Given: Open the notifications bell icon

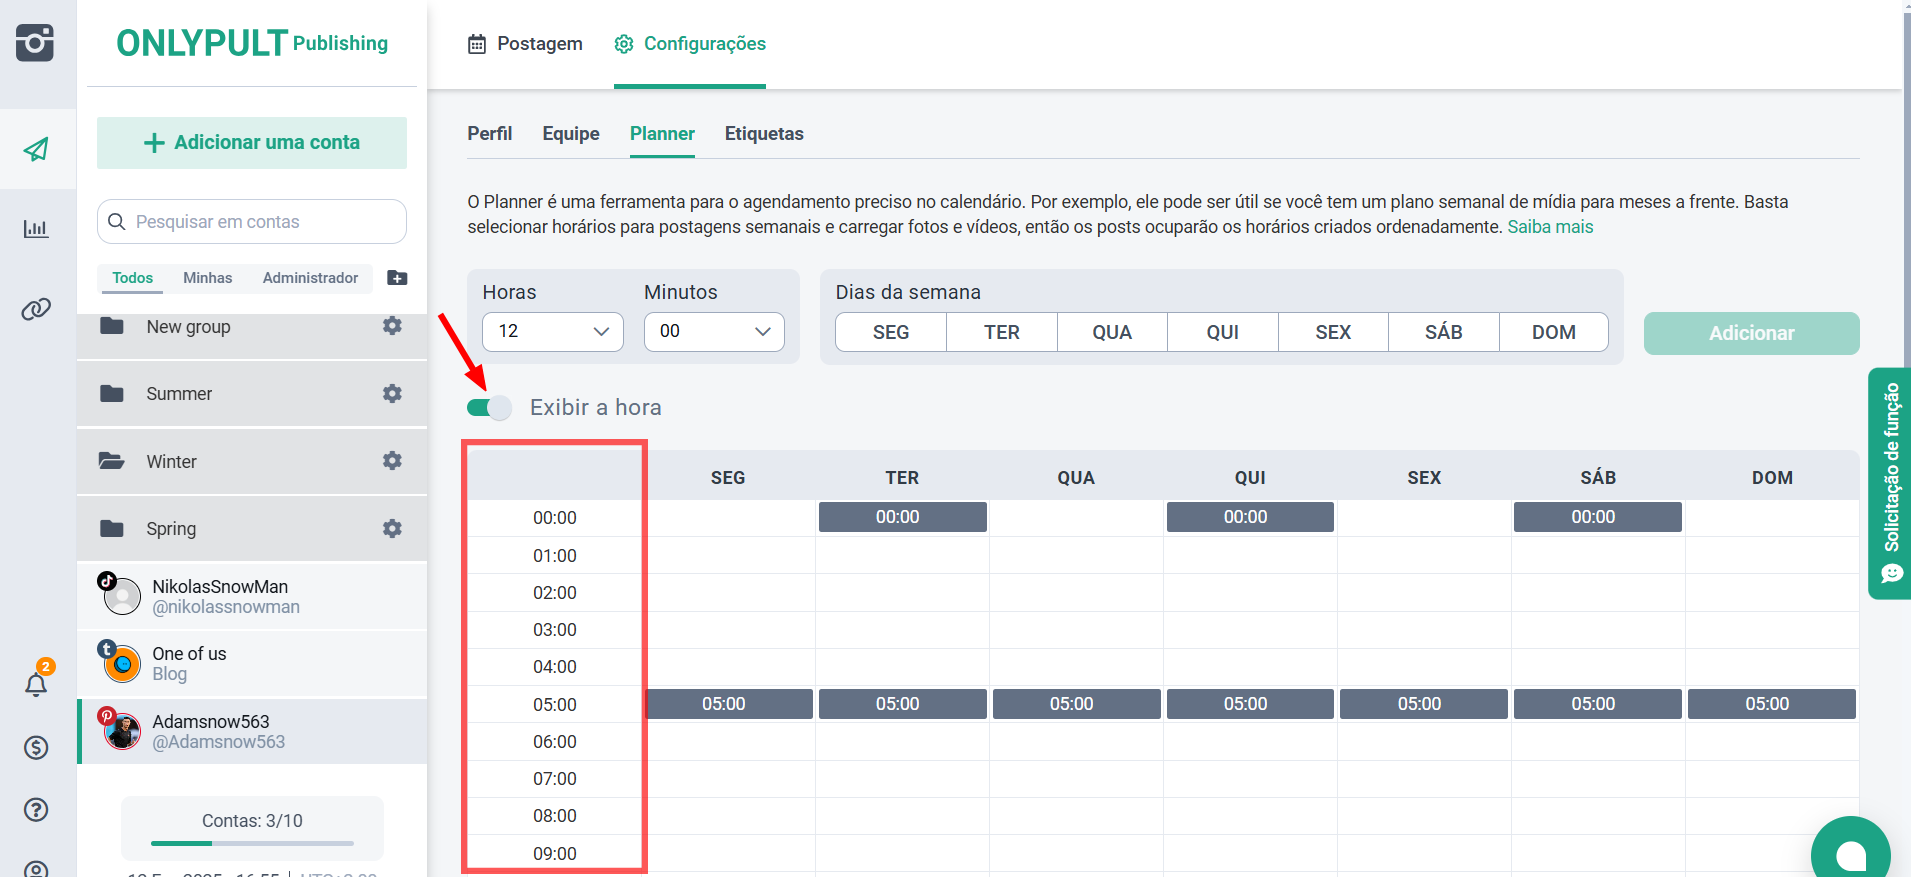Looking at the screenshot, I should pos(36,684).
